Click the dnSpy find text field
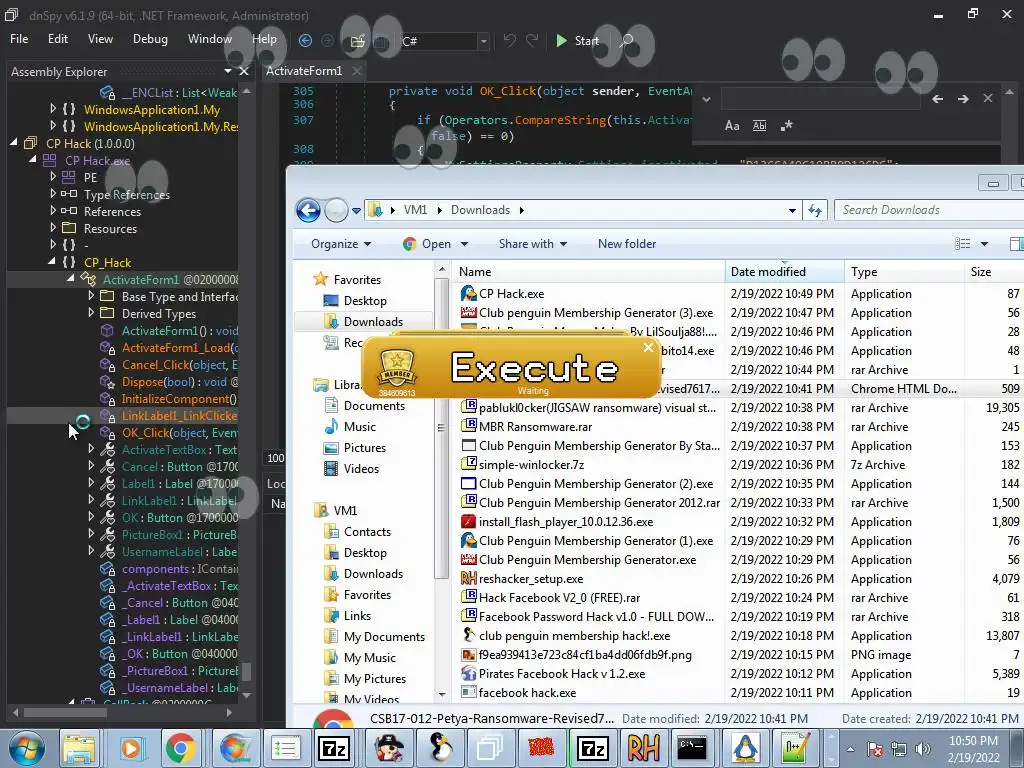 (x=820, y=99)
